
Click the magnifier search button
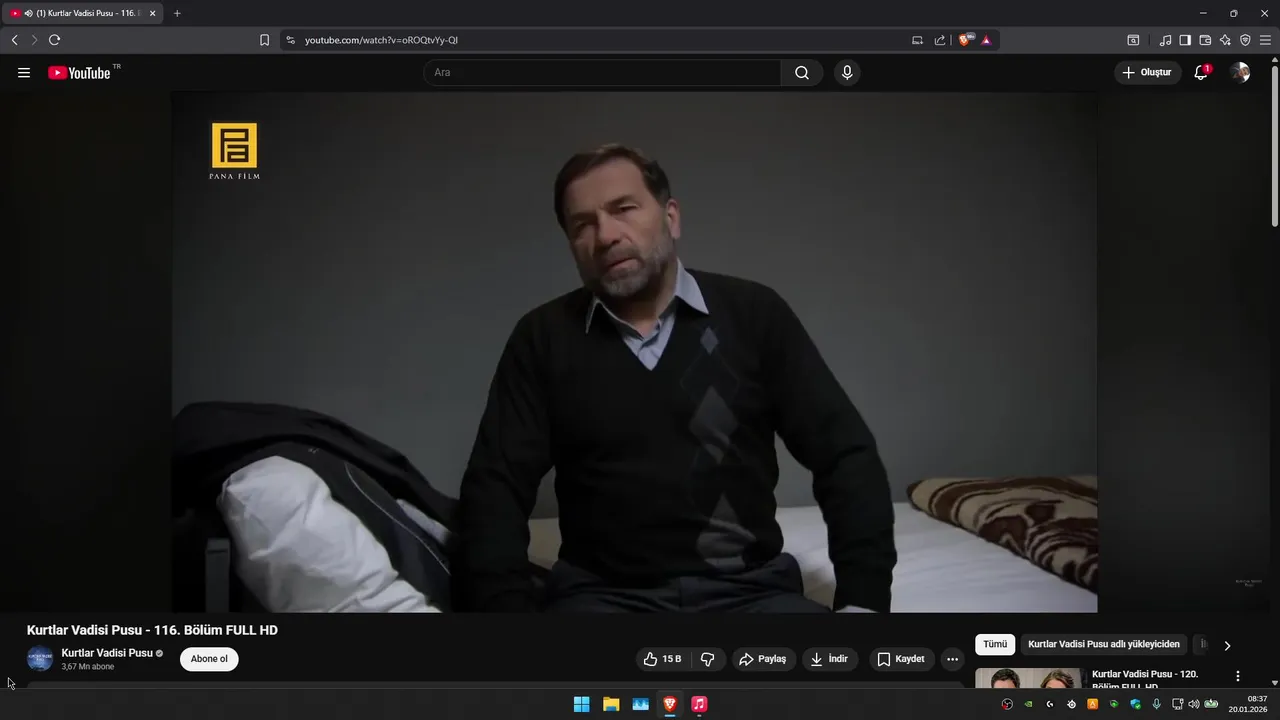click(x=802, y=73)
